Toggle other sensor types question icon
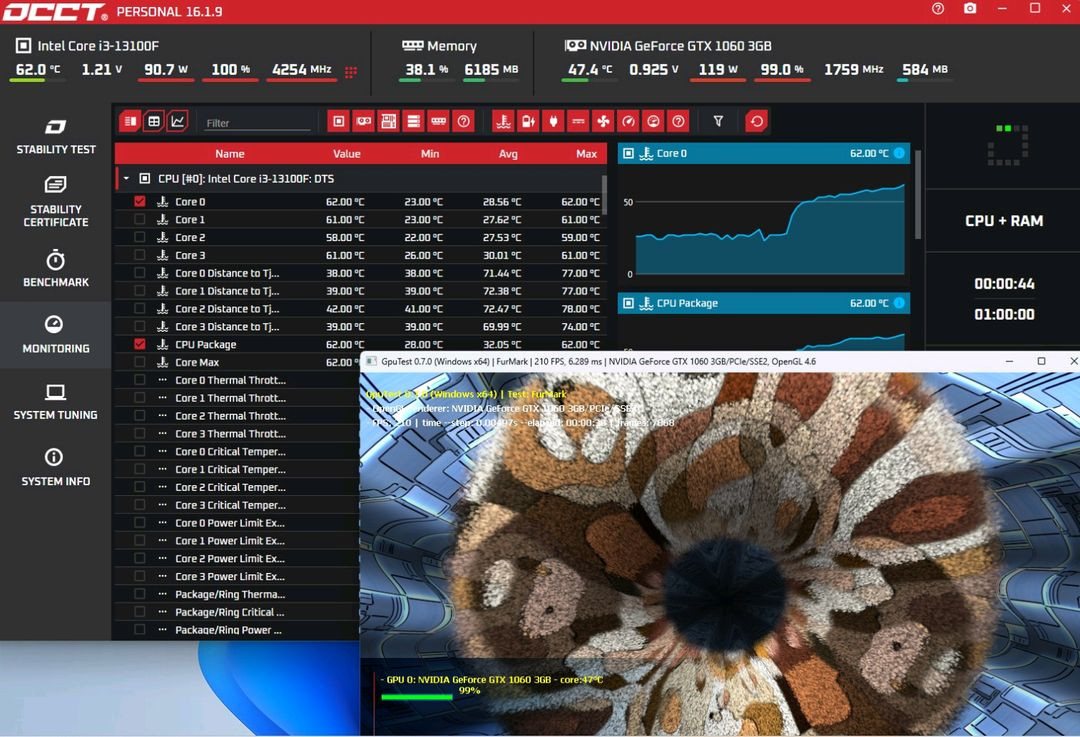The height and width of the screenshot is (737, 1080). point(678,122)
